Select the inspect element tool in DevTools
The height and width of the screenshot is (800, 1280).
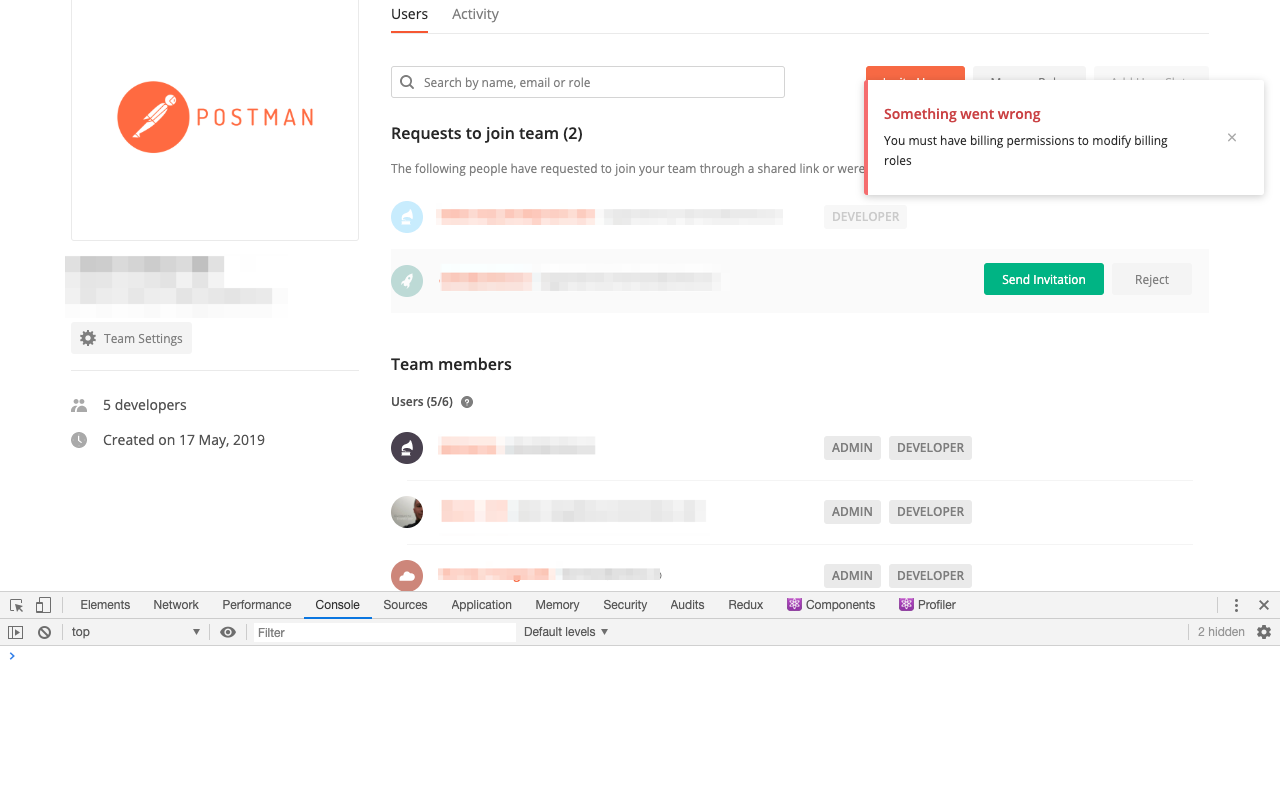pos(15,605)
